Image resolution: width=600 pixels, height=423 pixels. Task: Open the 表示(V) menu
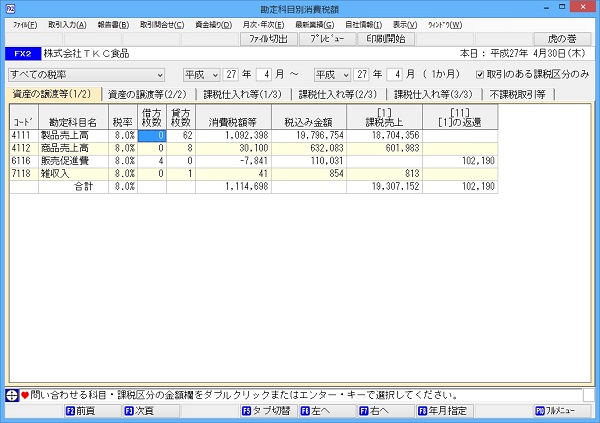point(405,25)
